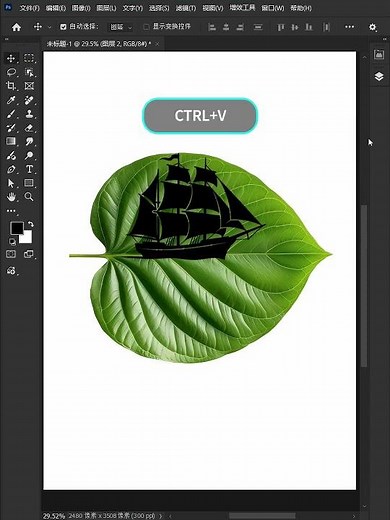
Task: Select the tool left of the Dodge tool
Action: 11,155
